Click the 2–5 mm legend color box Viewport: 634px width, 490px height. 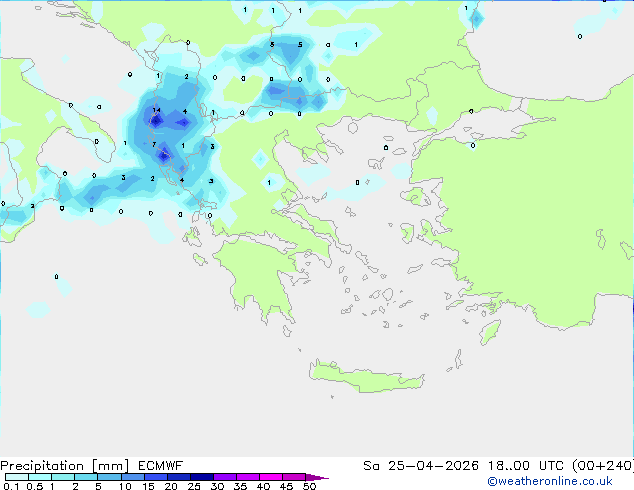[x=86, y=477]
